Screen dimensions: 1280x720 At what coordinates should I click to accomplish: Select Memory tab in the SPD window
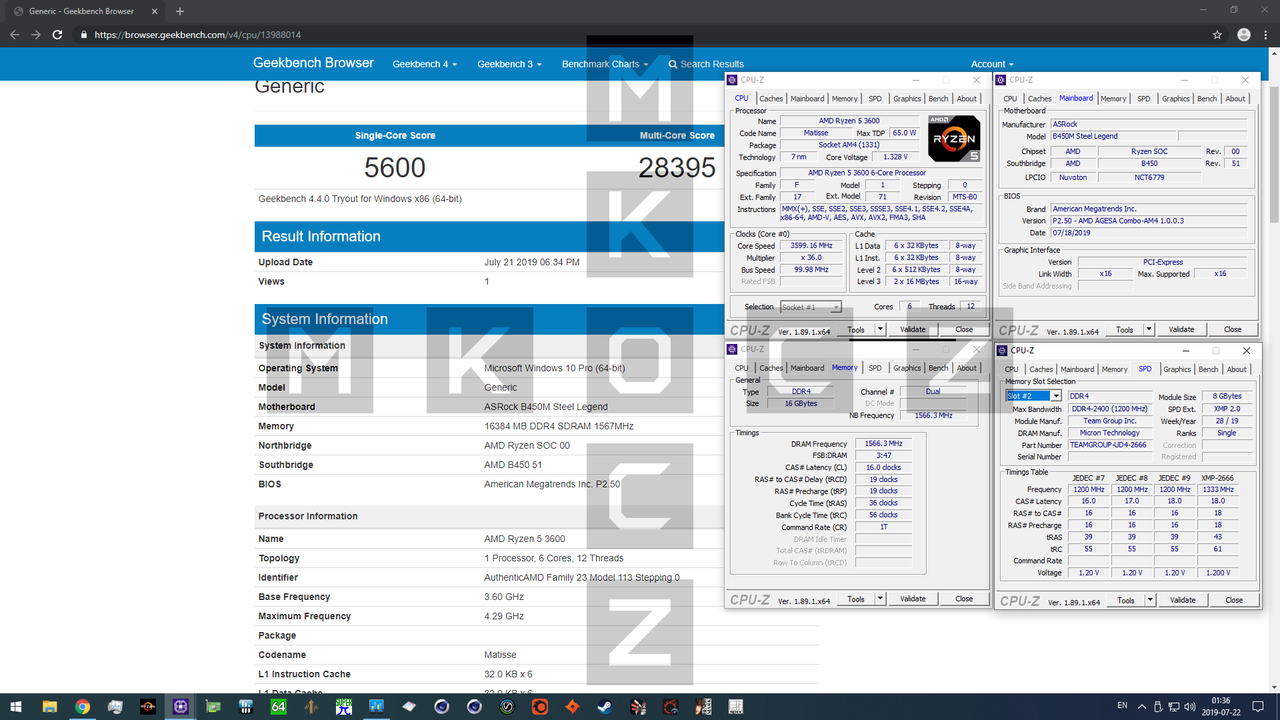pos(1114,369)
